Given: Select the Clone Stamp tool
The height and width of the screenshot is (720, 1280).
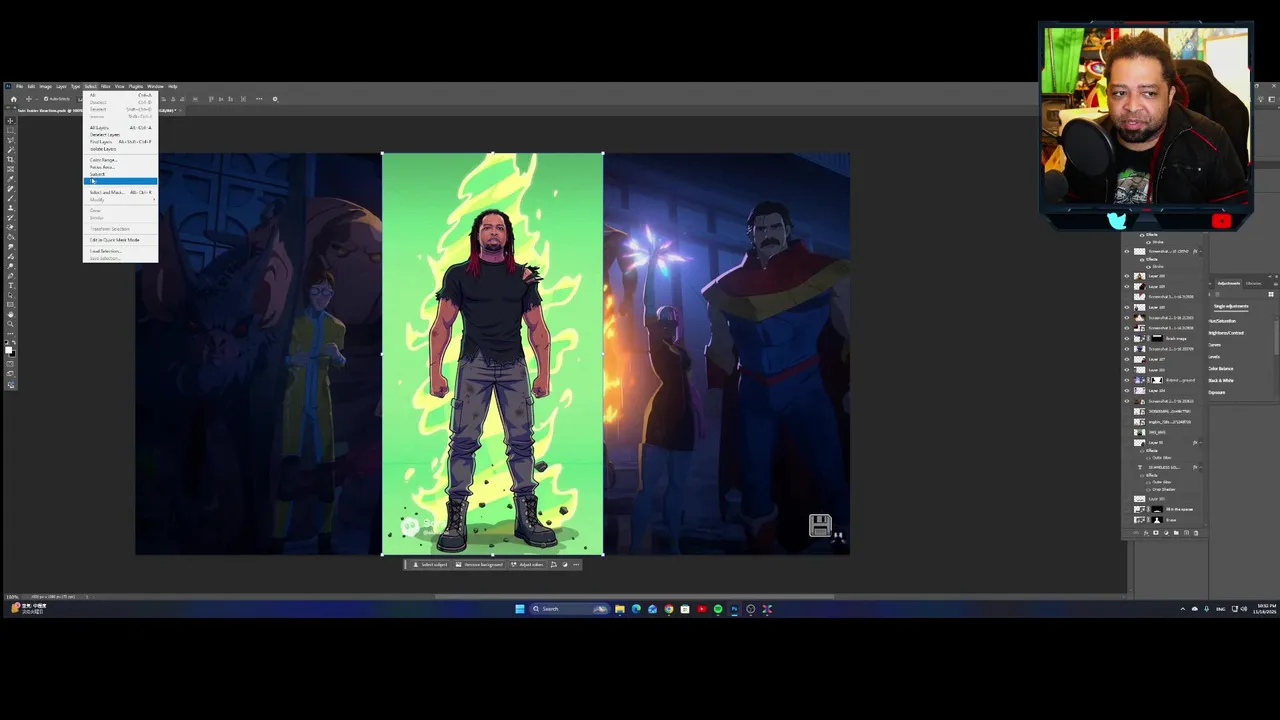Looking at the screenshot, I should click(x=10, y=207).
